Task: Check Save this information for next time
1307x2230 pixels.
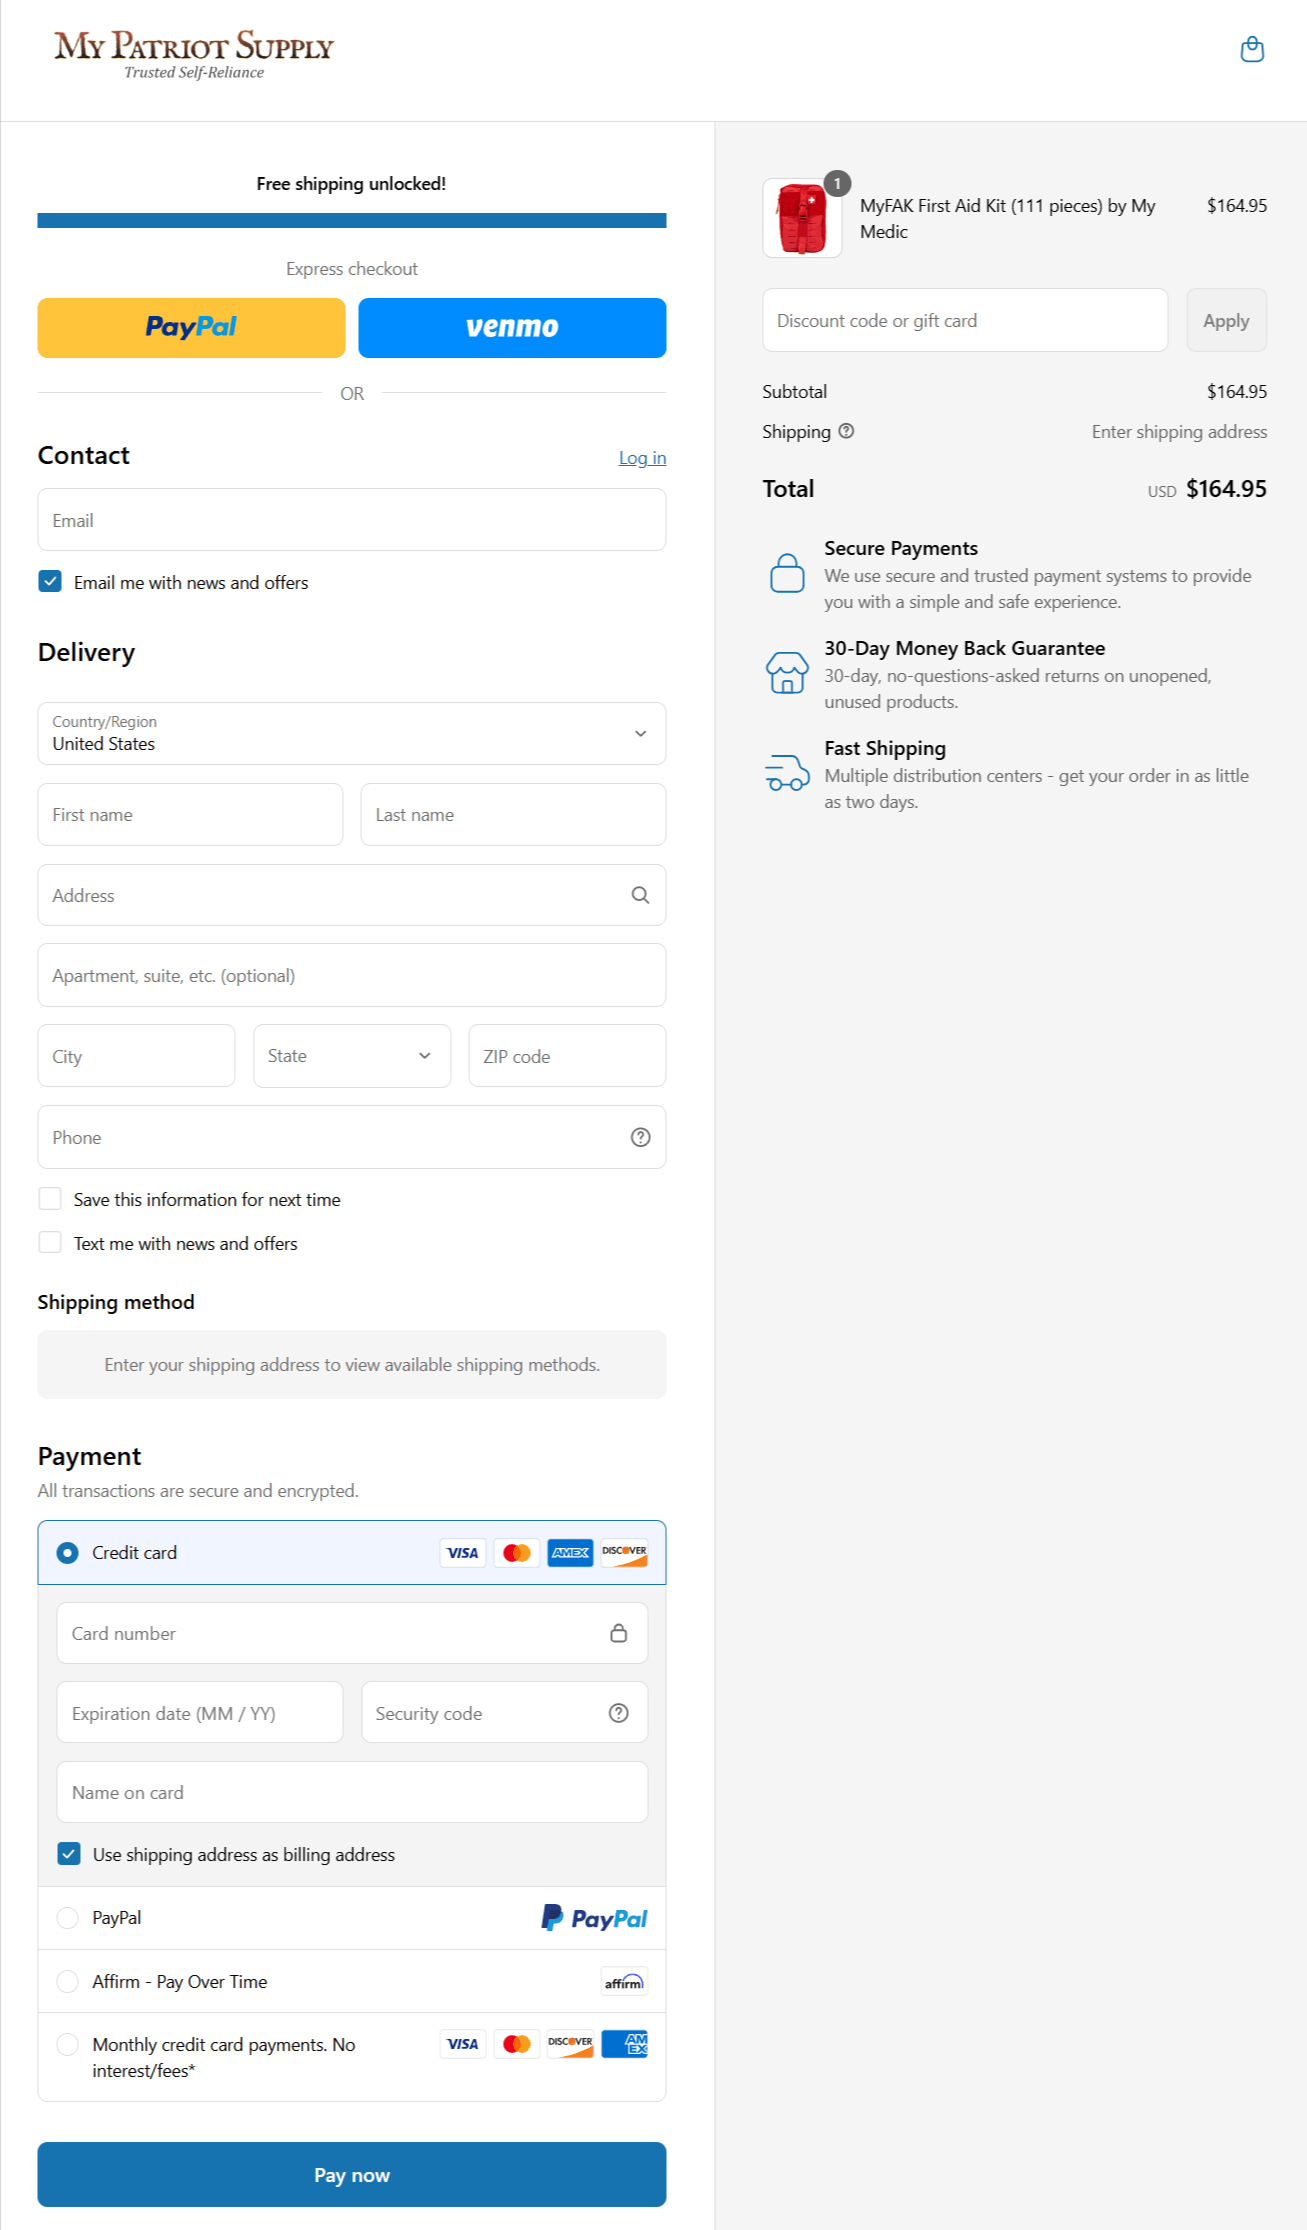Action: pyautogui.click(x=50, y=1199)
